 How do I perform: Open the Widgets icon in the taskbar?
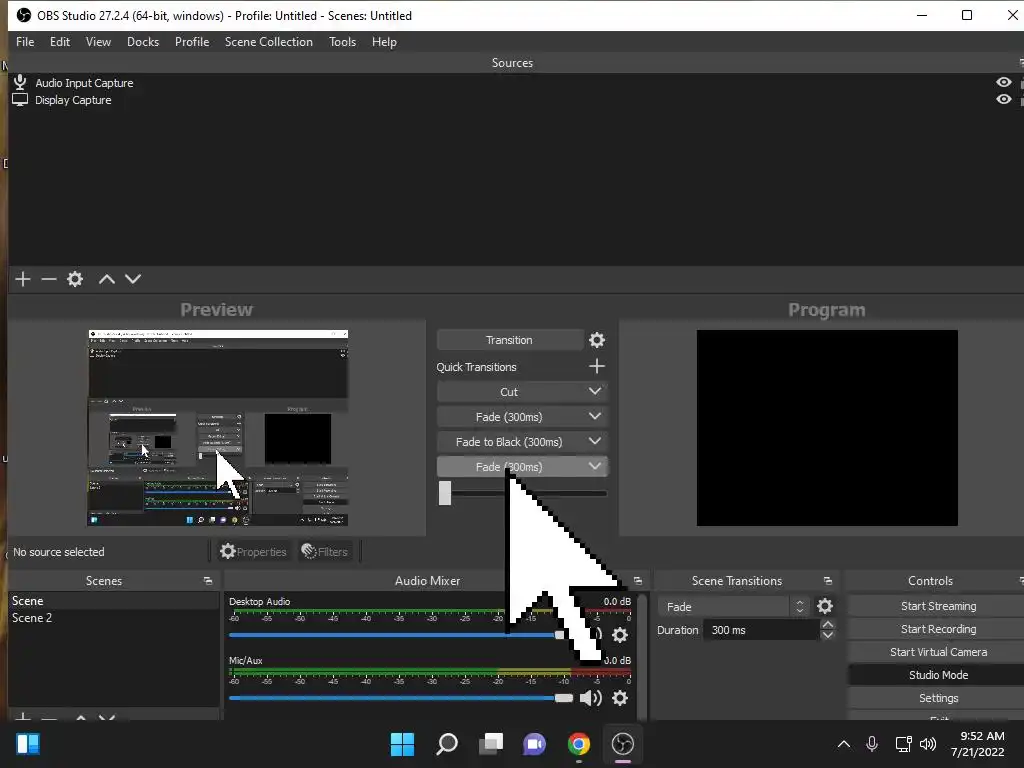tap(28, 744)
